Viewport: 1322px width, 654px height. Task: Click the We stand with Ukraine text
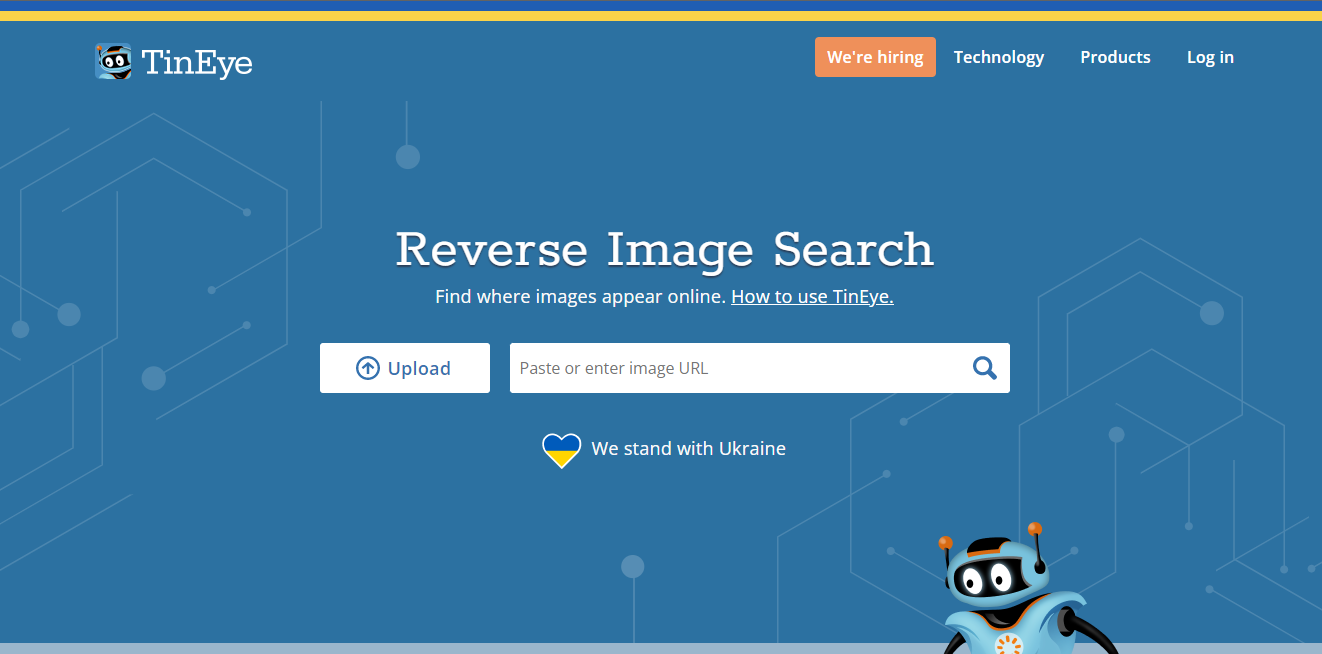point(688,449)
